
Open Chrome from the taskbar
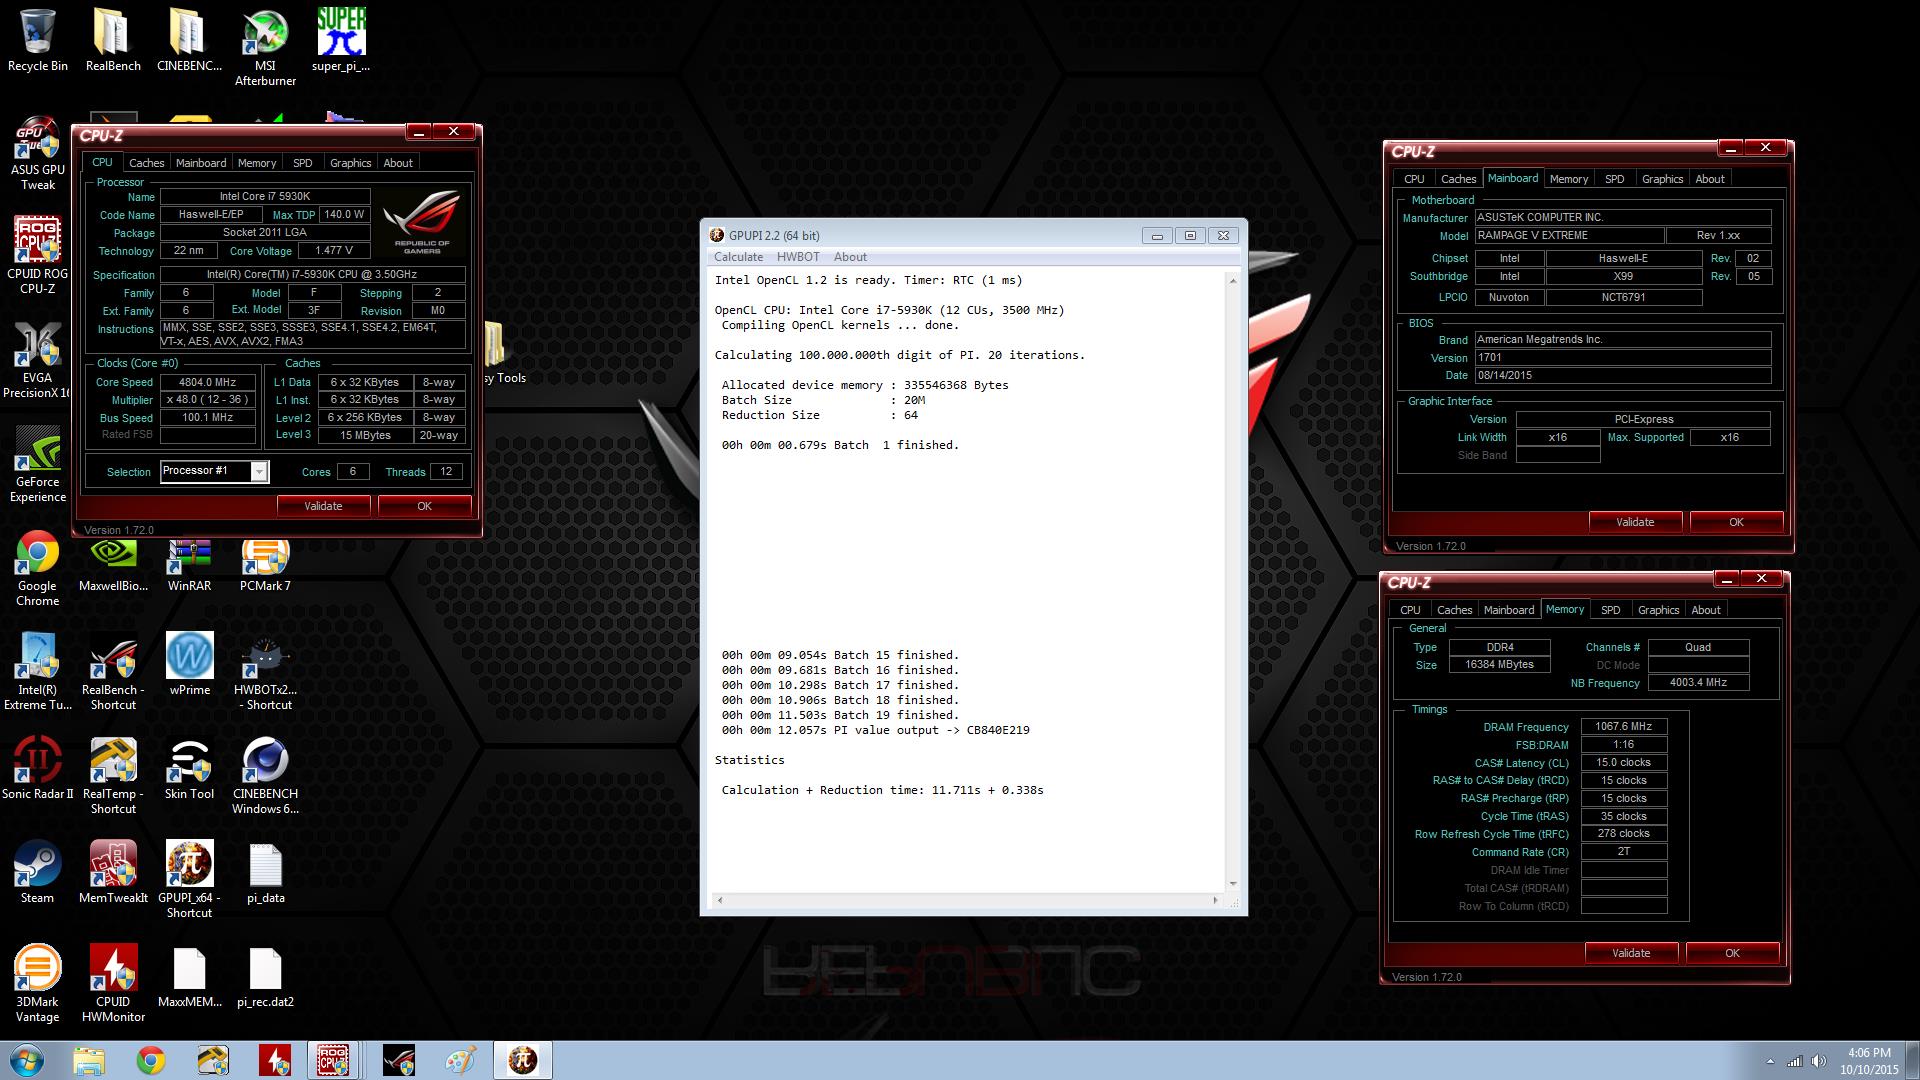pos(151,1060)
